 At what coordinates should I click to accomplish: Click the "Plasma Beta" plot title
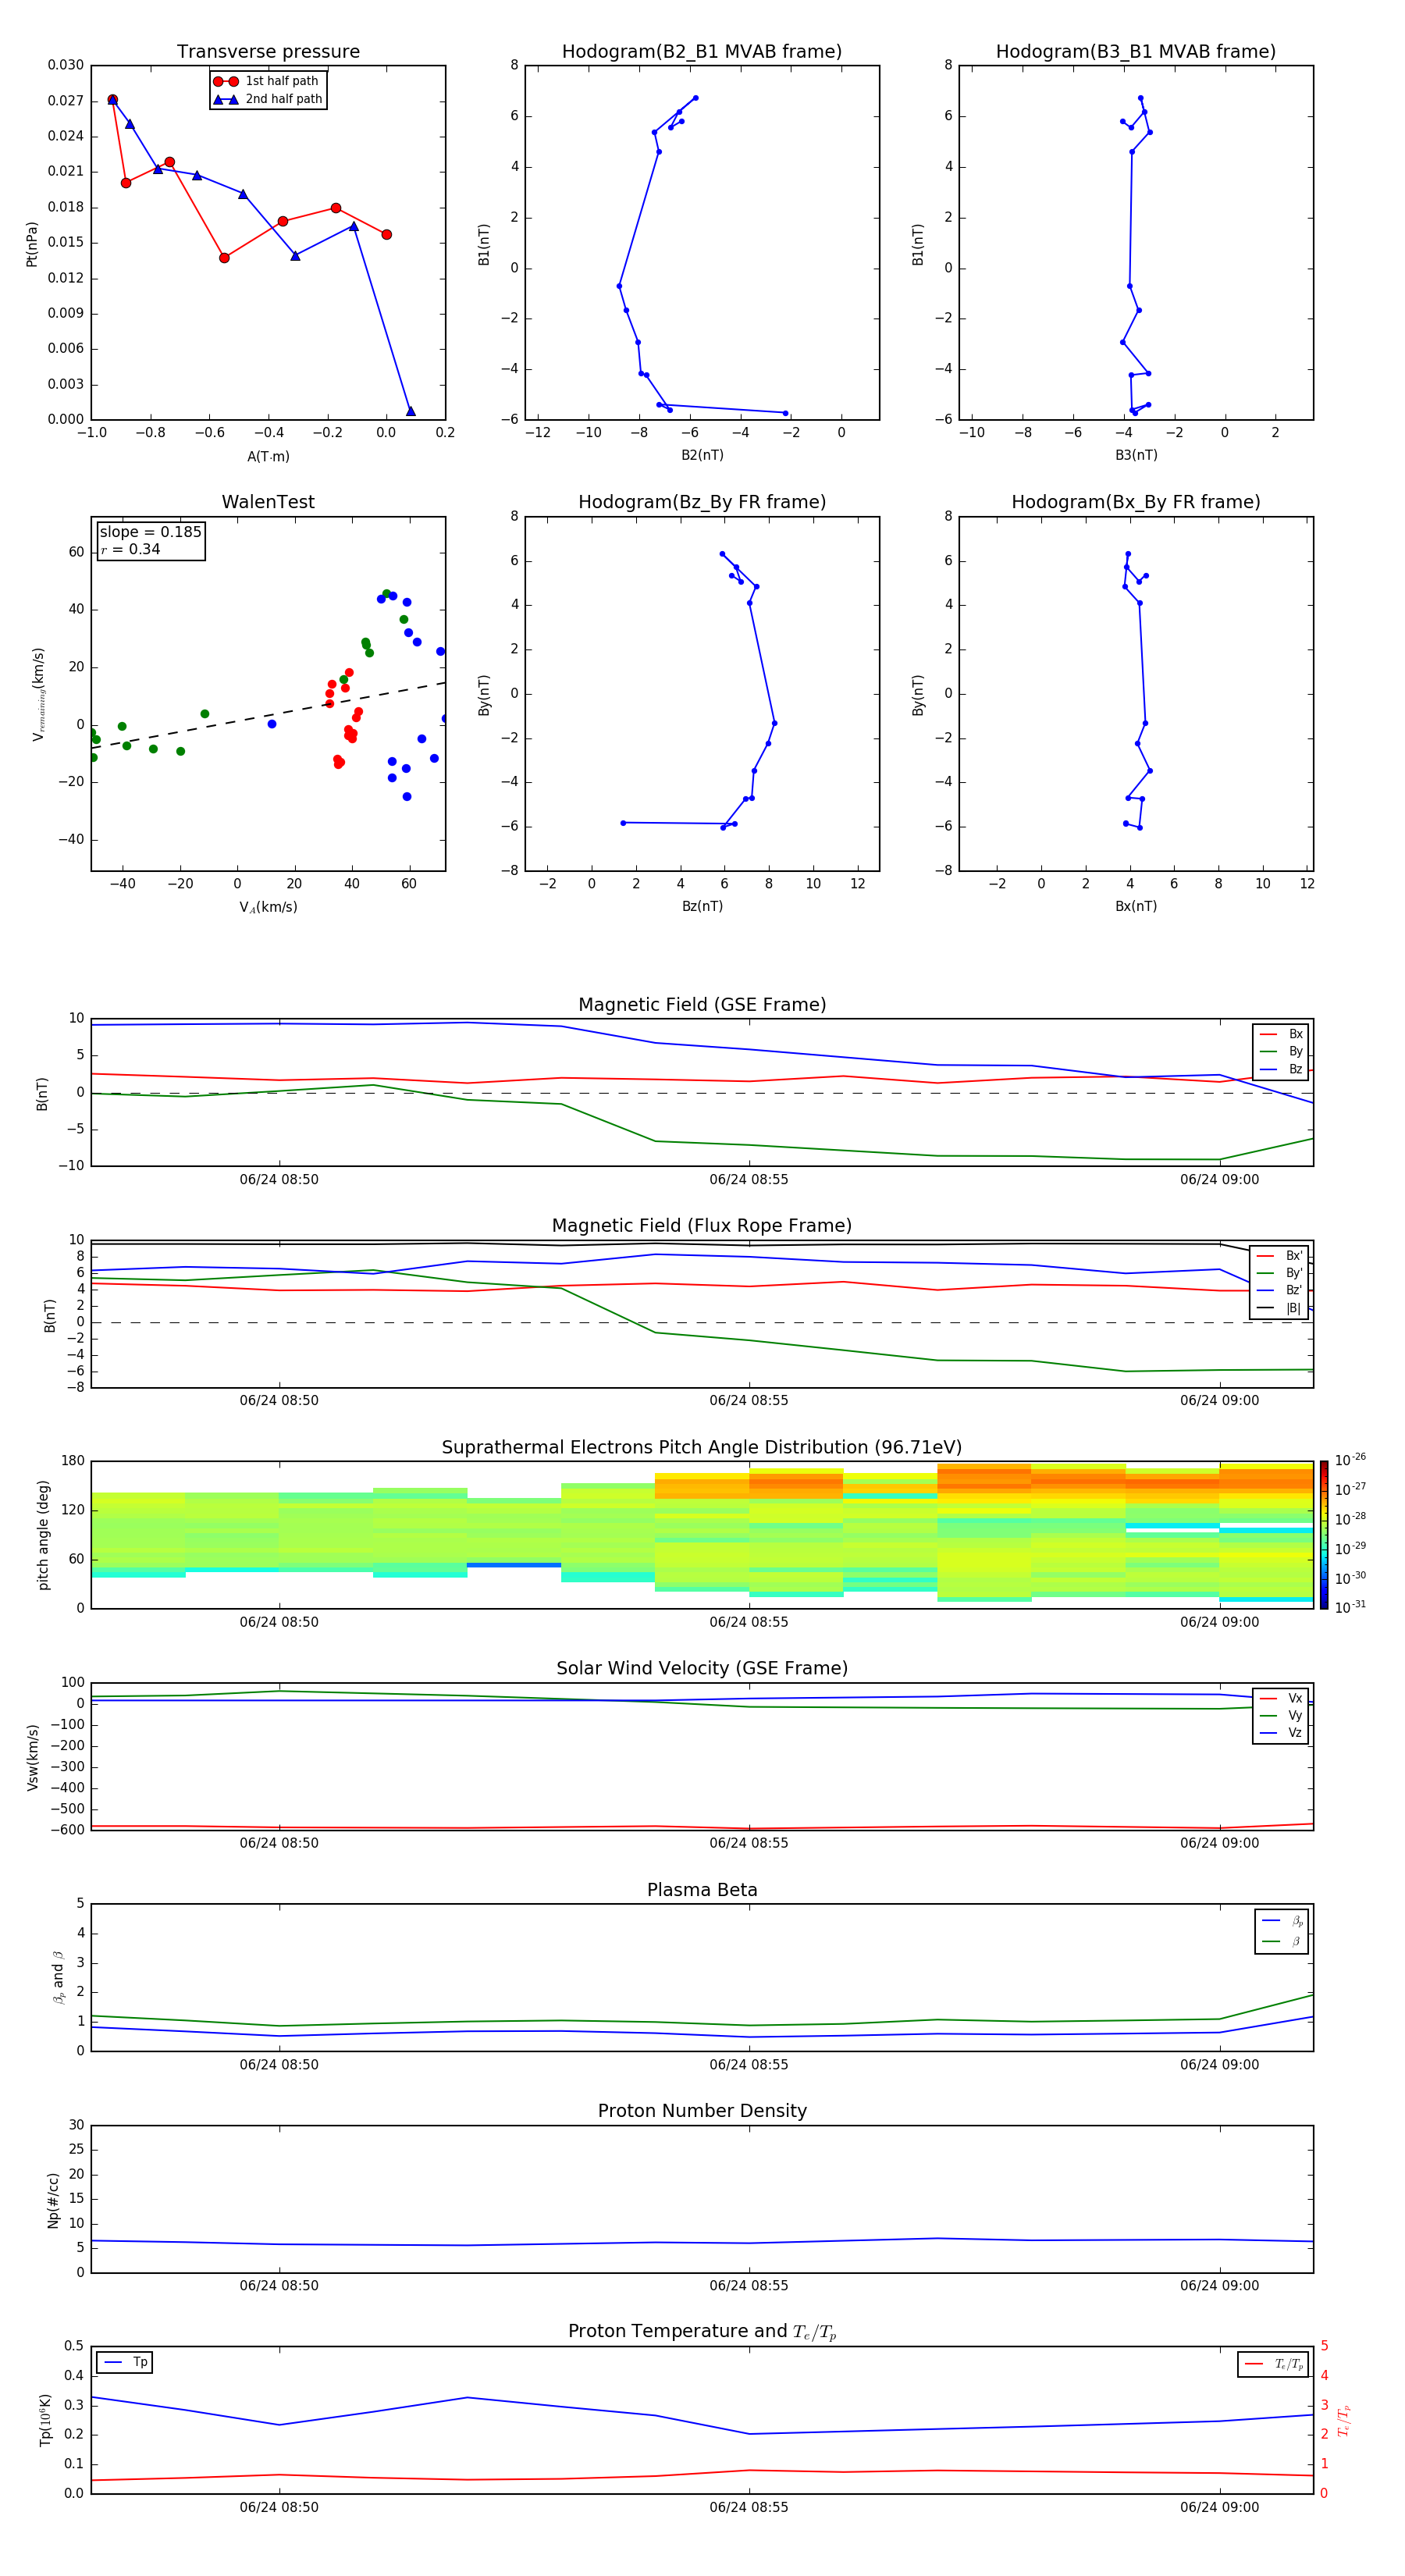coord(702,1890)
